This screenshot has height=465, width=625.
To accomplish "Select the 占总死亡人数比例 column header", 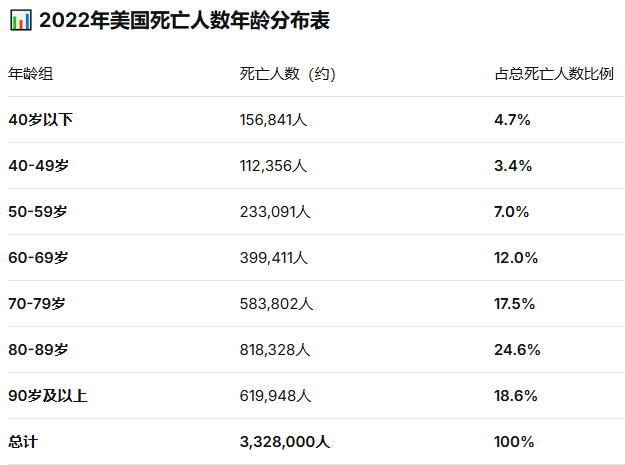I will [553, 74].
